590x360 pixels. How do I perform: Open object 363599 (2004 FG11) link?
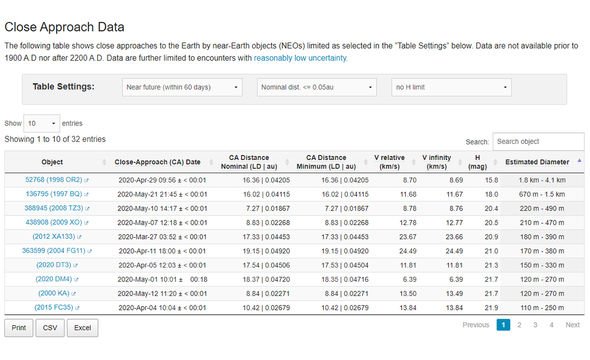click(54, 251)
